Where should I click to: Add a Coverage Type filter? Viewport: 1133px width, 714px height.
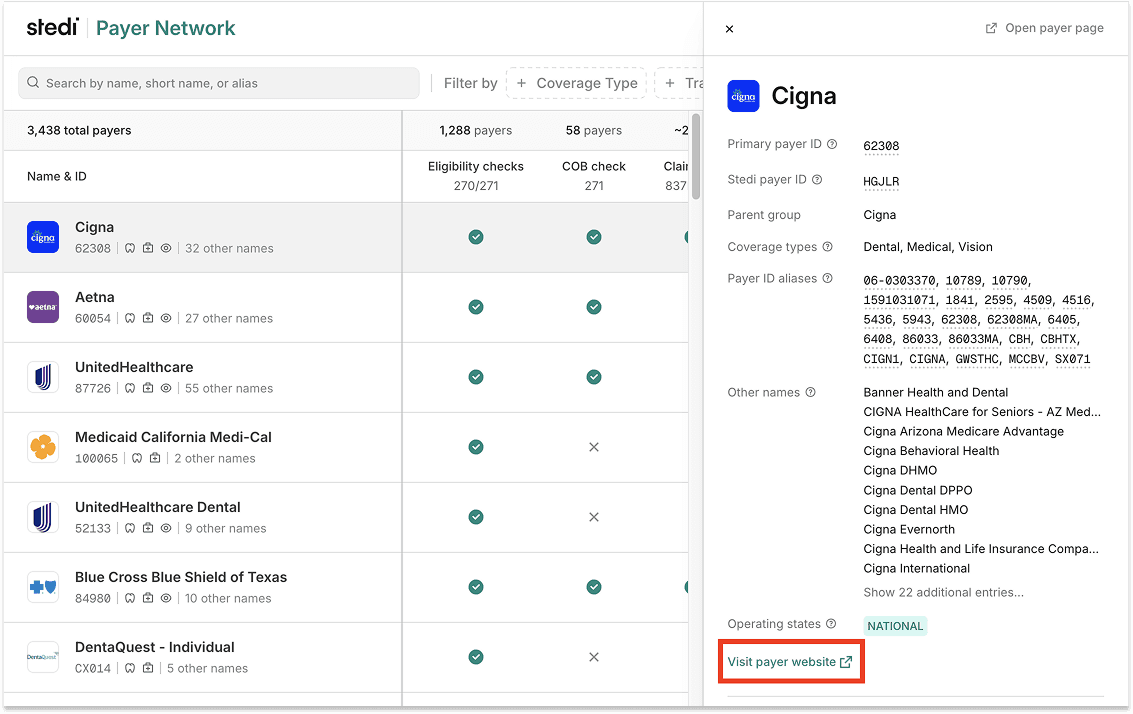[577, 83]
